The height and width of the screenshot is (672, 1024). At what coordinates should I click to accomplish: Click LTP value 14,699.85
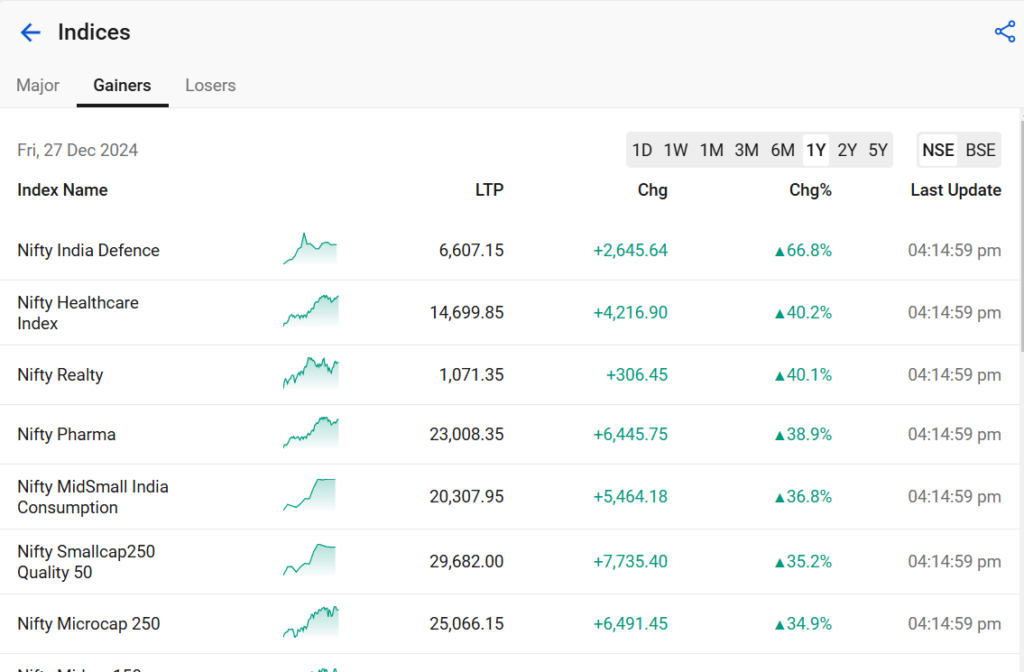[x=466, y=312]
